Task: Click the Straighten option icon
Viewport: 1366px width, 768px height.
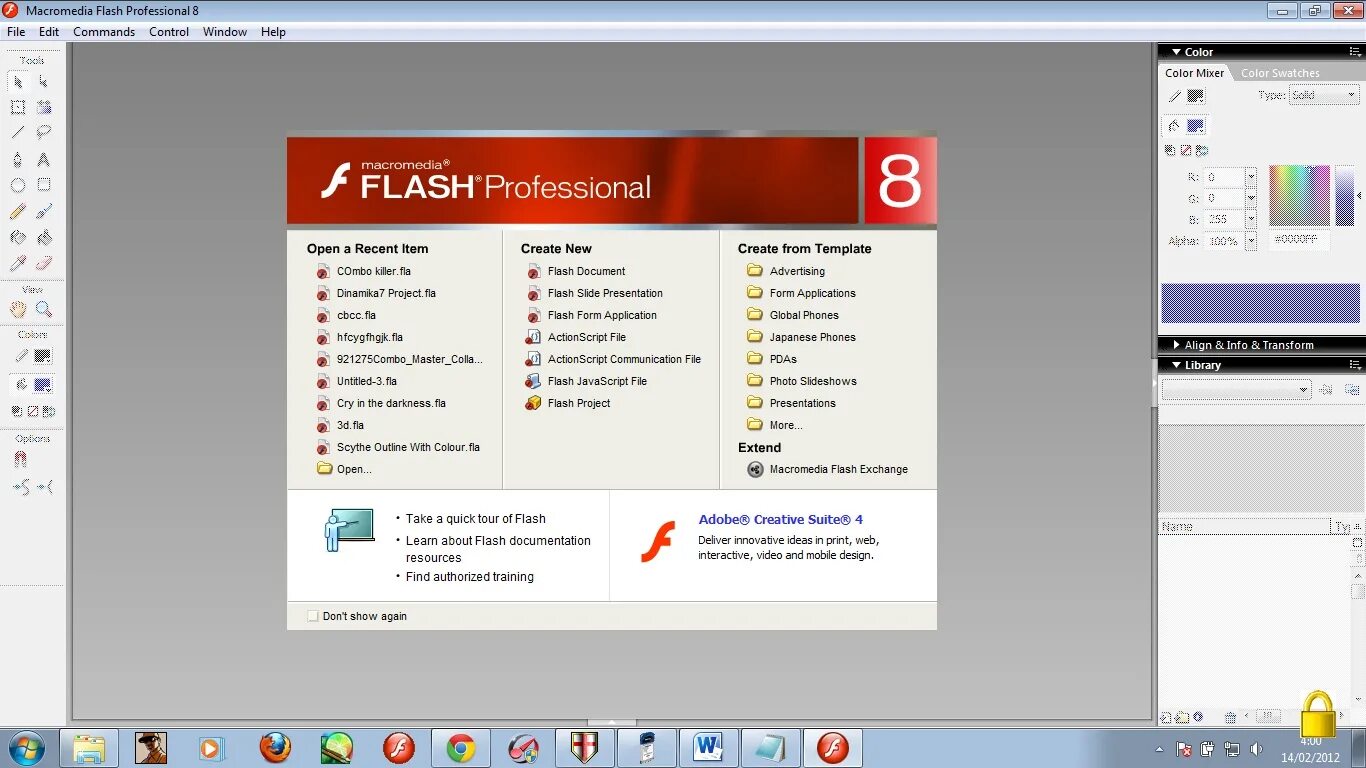Action: pos(45,487)
